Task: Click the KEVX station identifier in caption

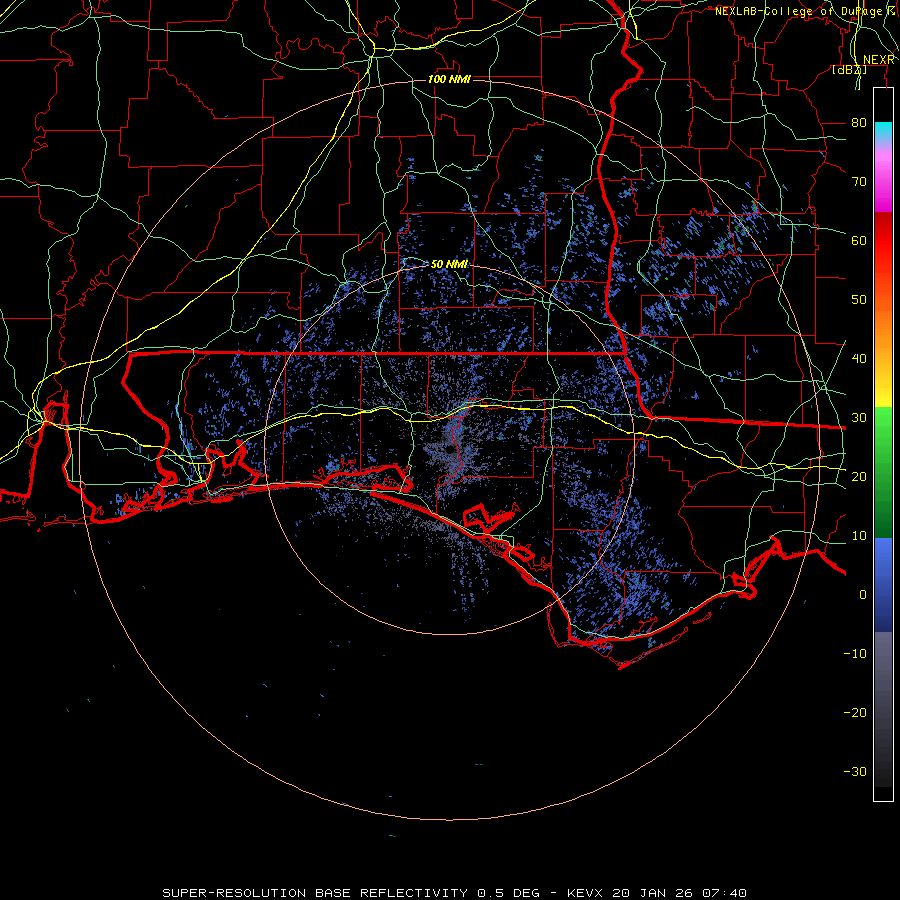Action: [585, 893]
